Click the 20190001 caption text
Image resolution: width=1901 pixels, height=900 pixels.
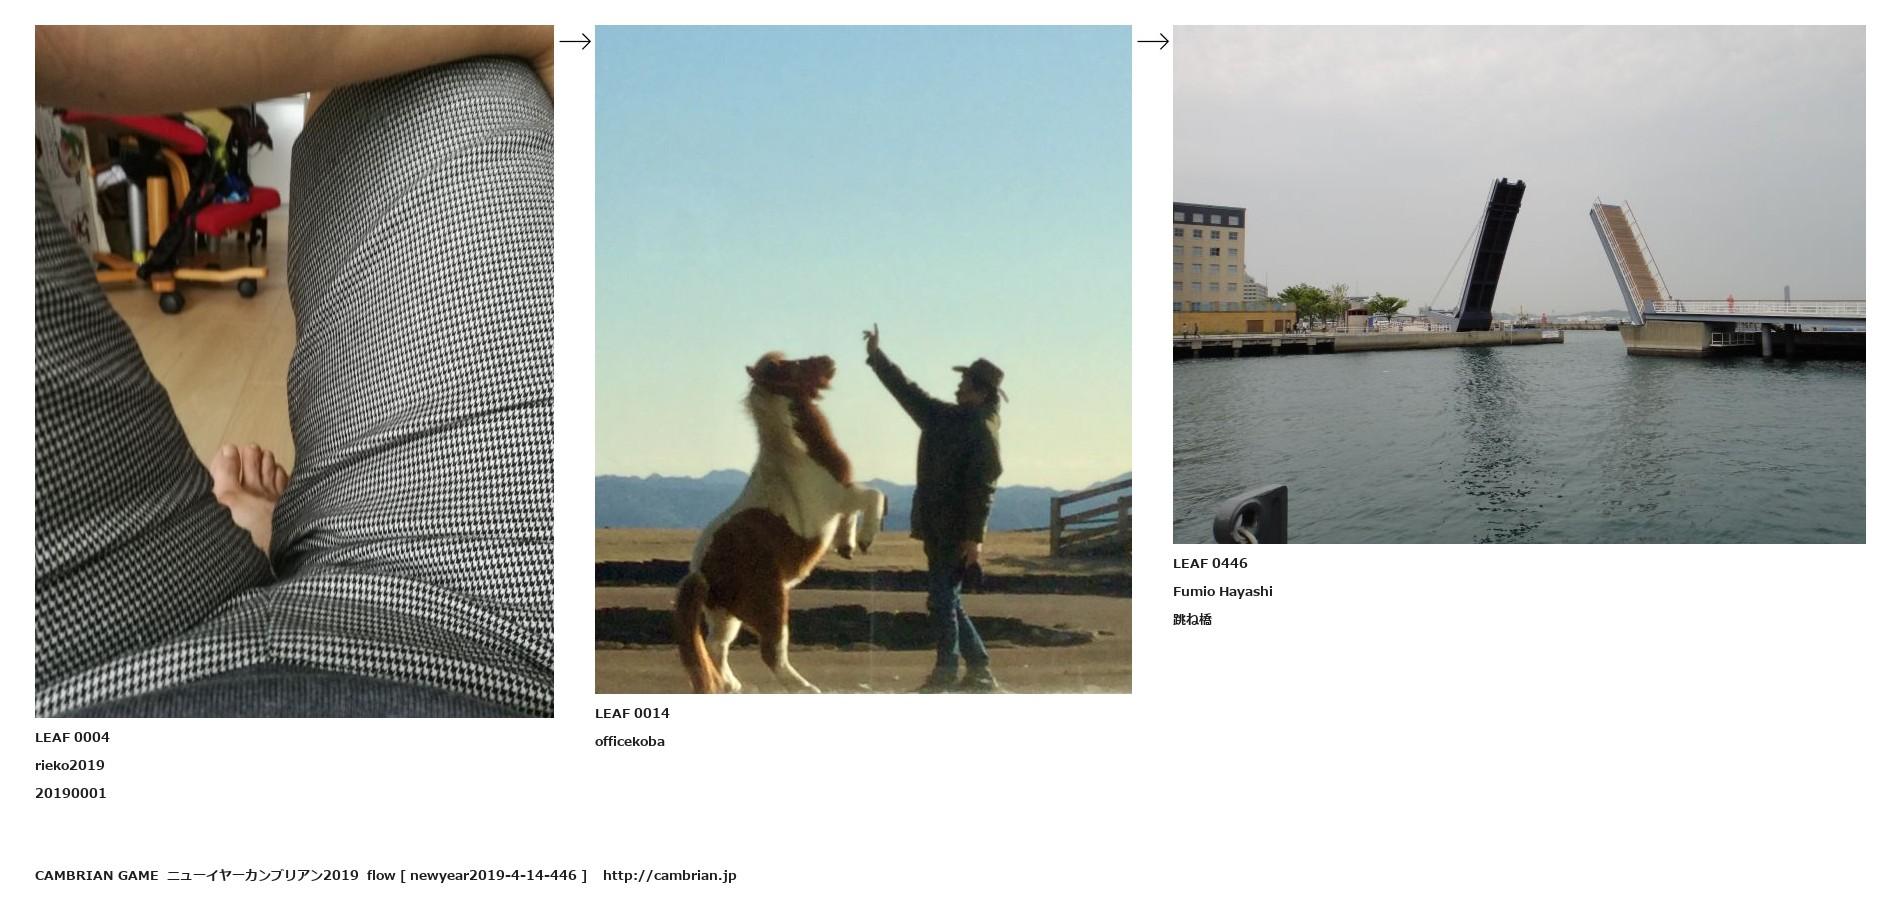[71, 793]
